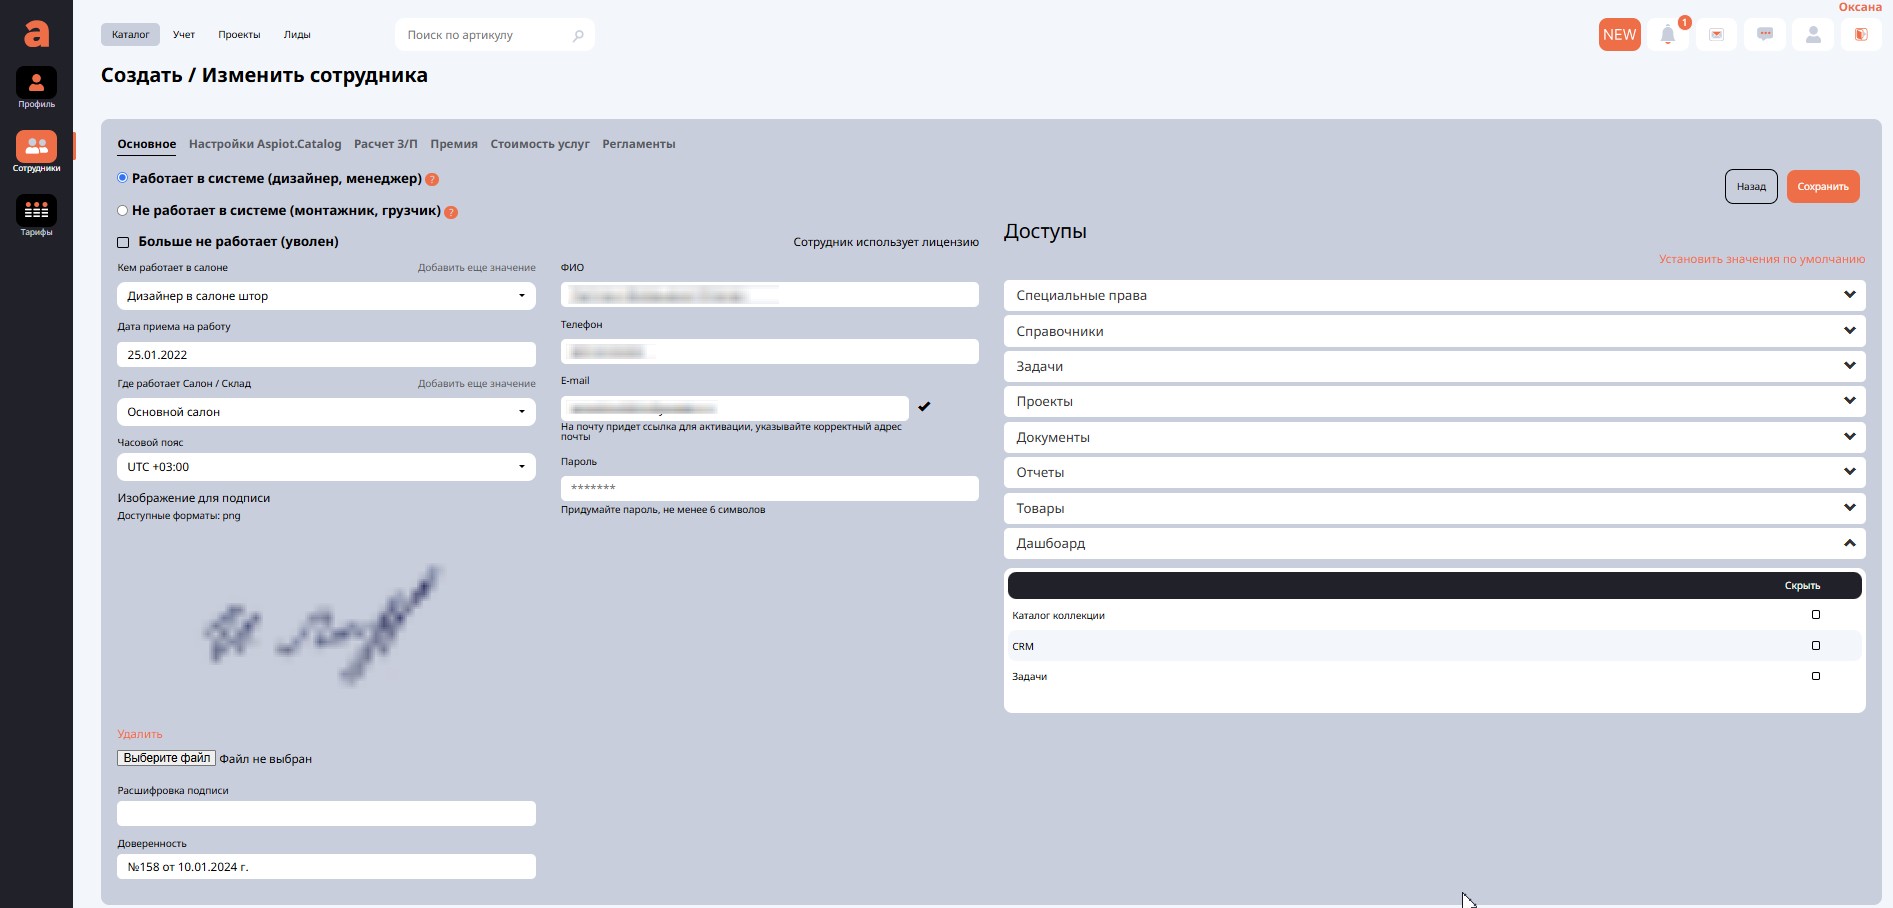Click the logout door icon
Screen dimensions: 1893x908
pos(1861,35)
